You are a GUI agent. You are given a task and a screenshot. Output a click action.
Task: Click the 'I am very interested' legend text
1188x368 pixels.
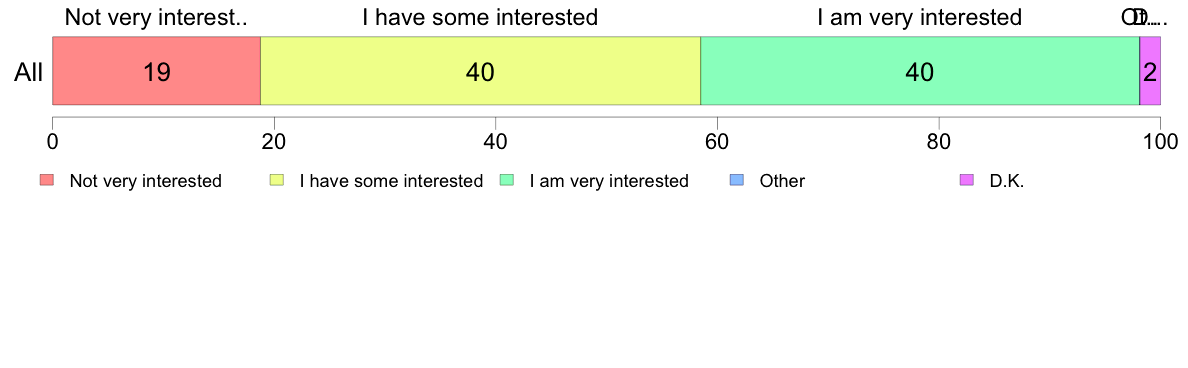pyautogui.click(x=609, y=181)
